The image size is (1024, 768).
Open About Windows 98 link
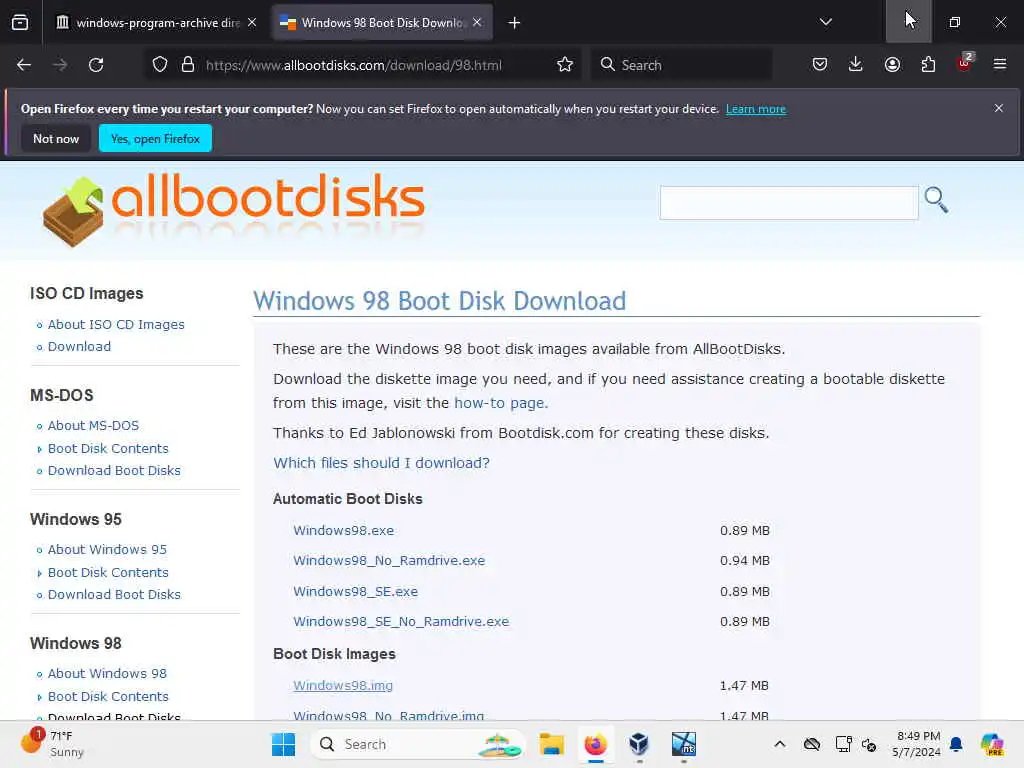(x=107, y=674)
